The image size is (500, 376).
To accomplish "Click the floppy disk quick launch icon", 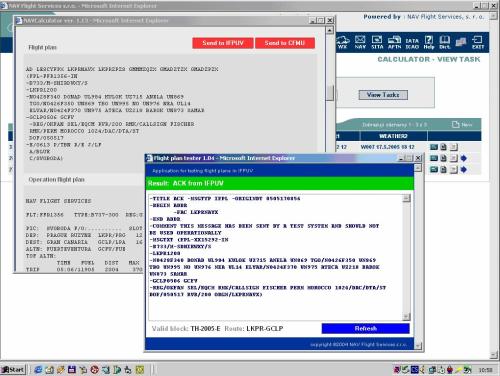I will tap(72, 370).
